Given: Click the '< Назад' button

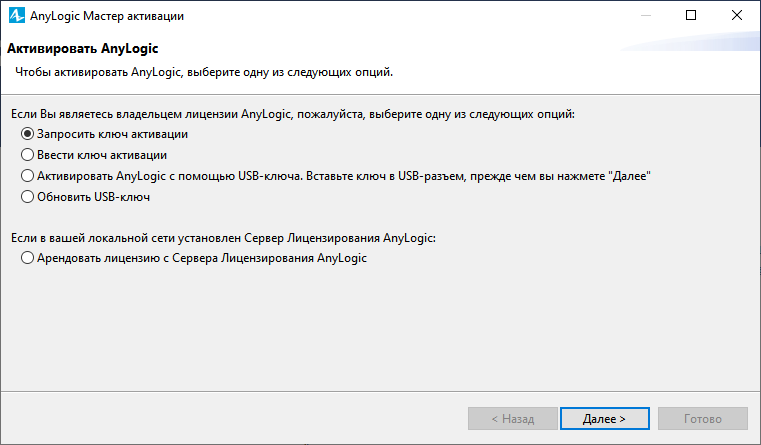Looking at the screenshot, I should click(513, 418).
